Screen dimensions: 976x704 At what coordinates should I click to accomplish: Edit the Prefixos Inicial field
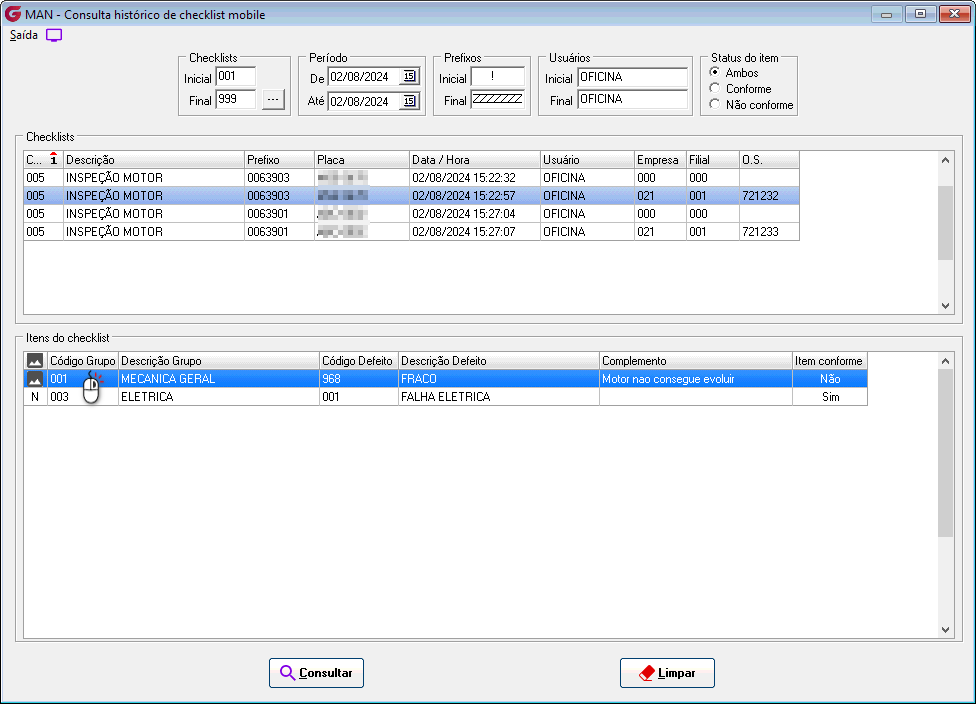click(497, 77)
